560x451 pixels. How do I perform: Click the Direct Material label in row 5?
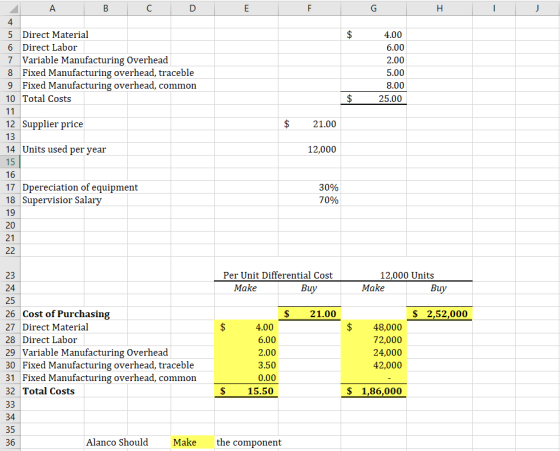55,35
